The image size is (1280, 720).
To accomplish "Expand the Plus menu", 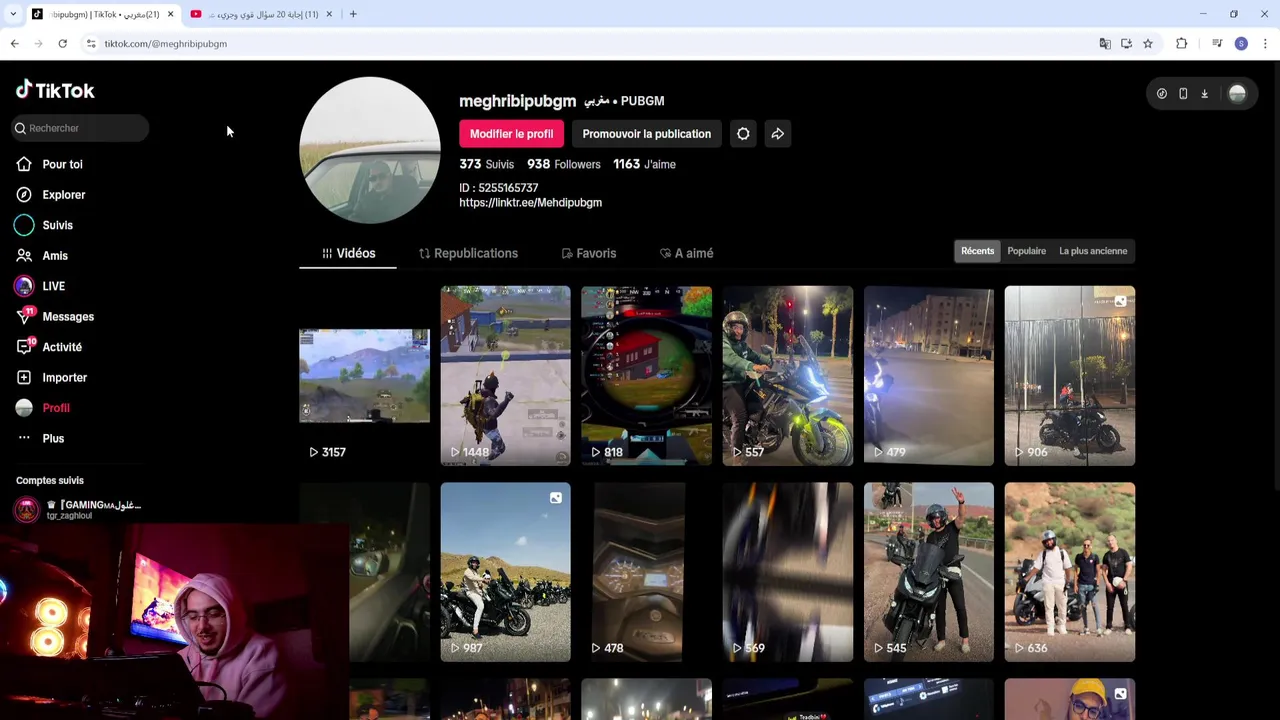I will (53, 439).
